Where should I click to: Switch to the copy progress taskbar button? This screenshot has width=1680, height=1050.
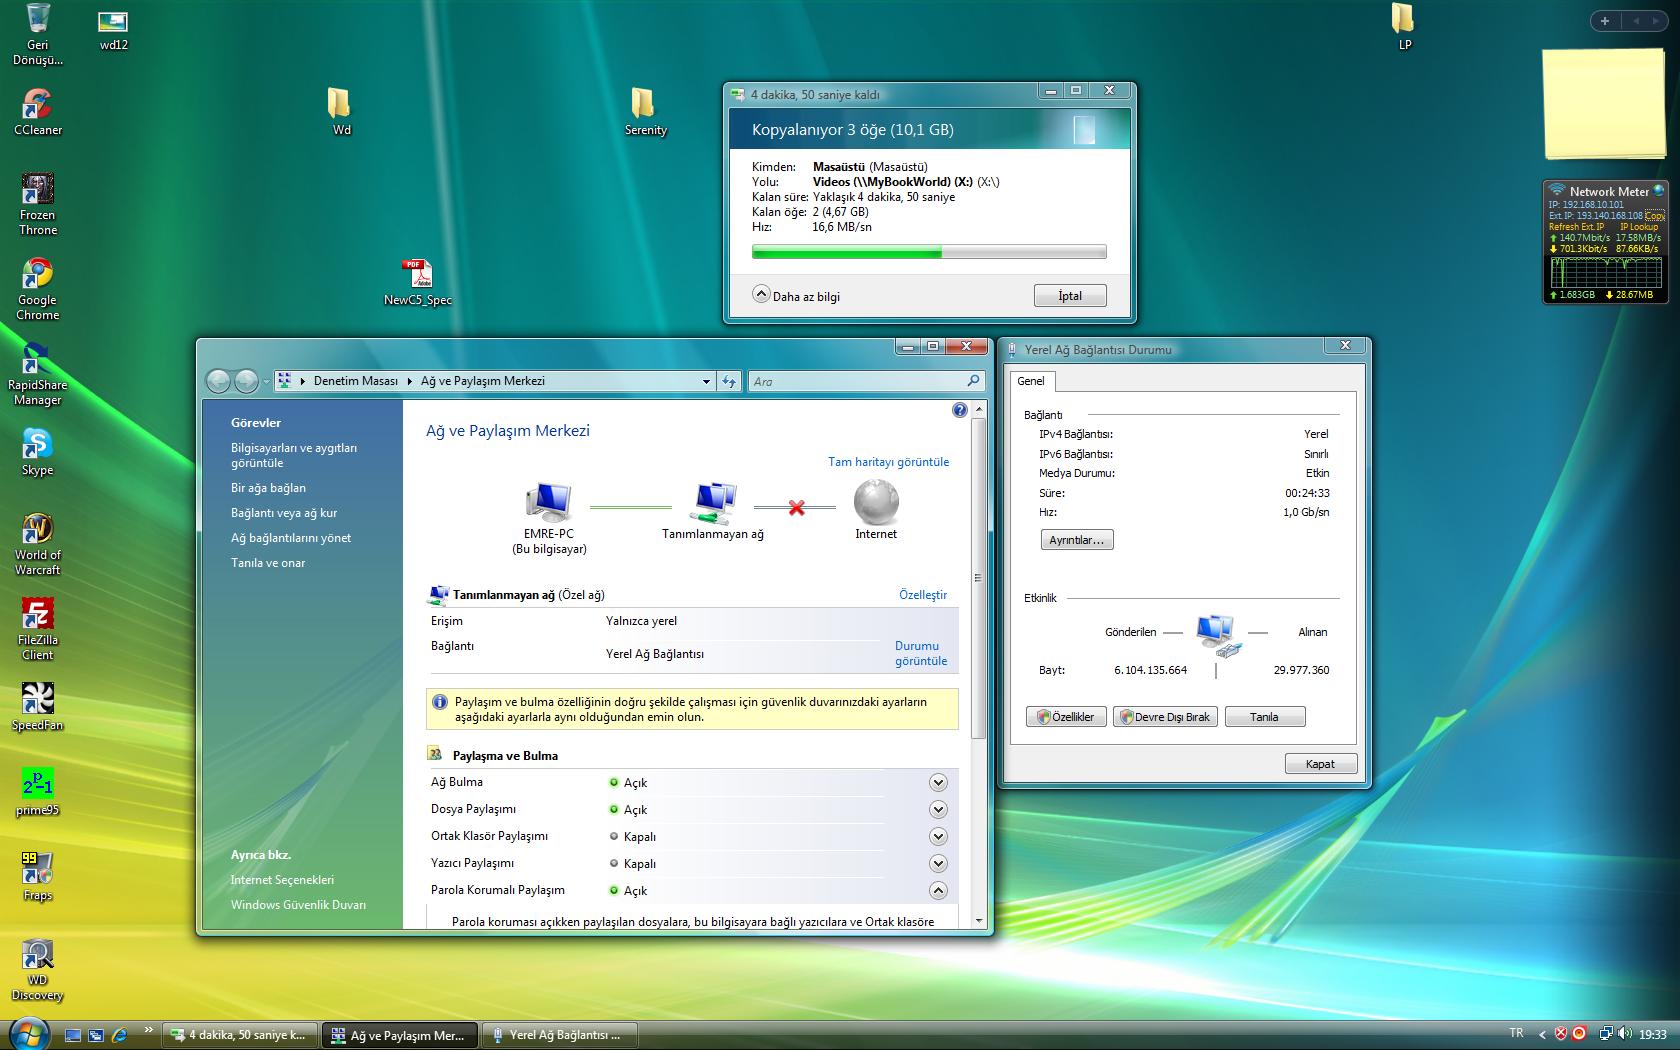[x=240, y=1035]
